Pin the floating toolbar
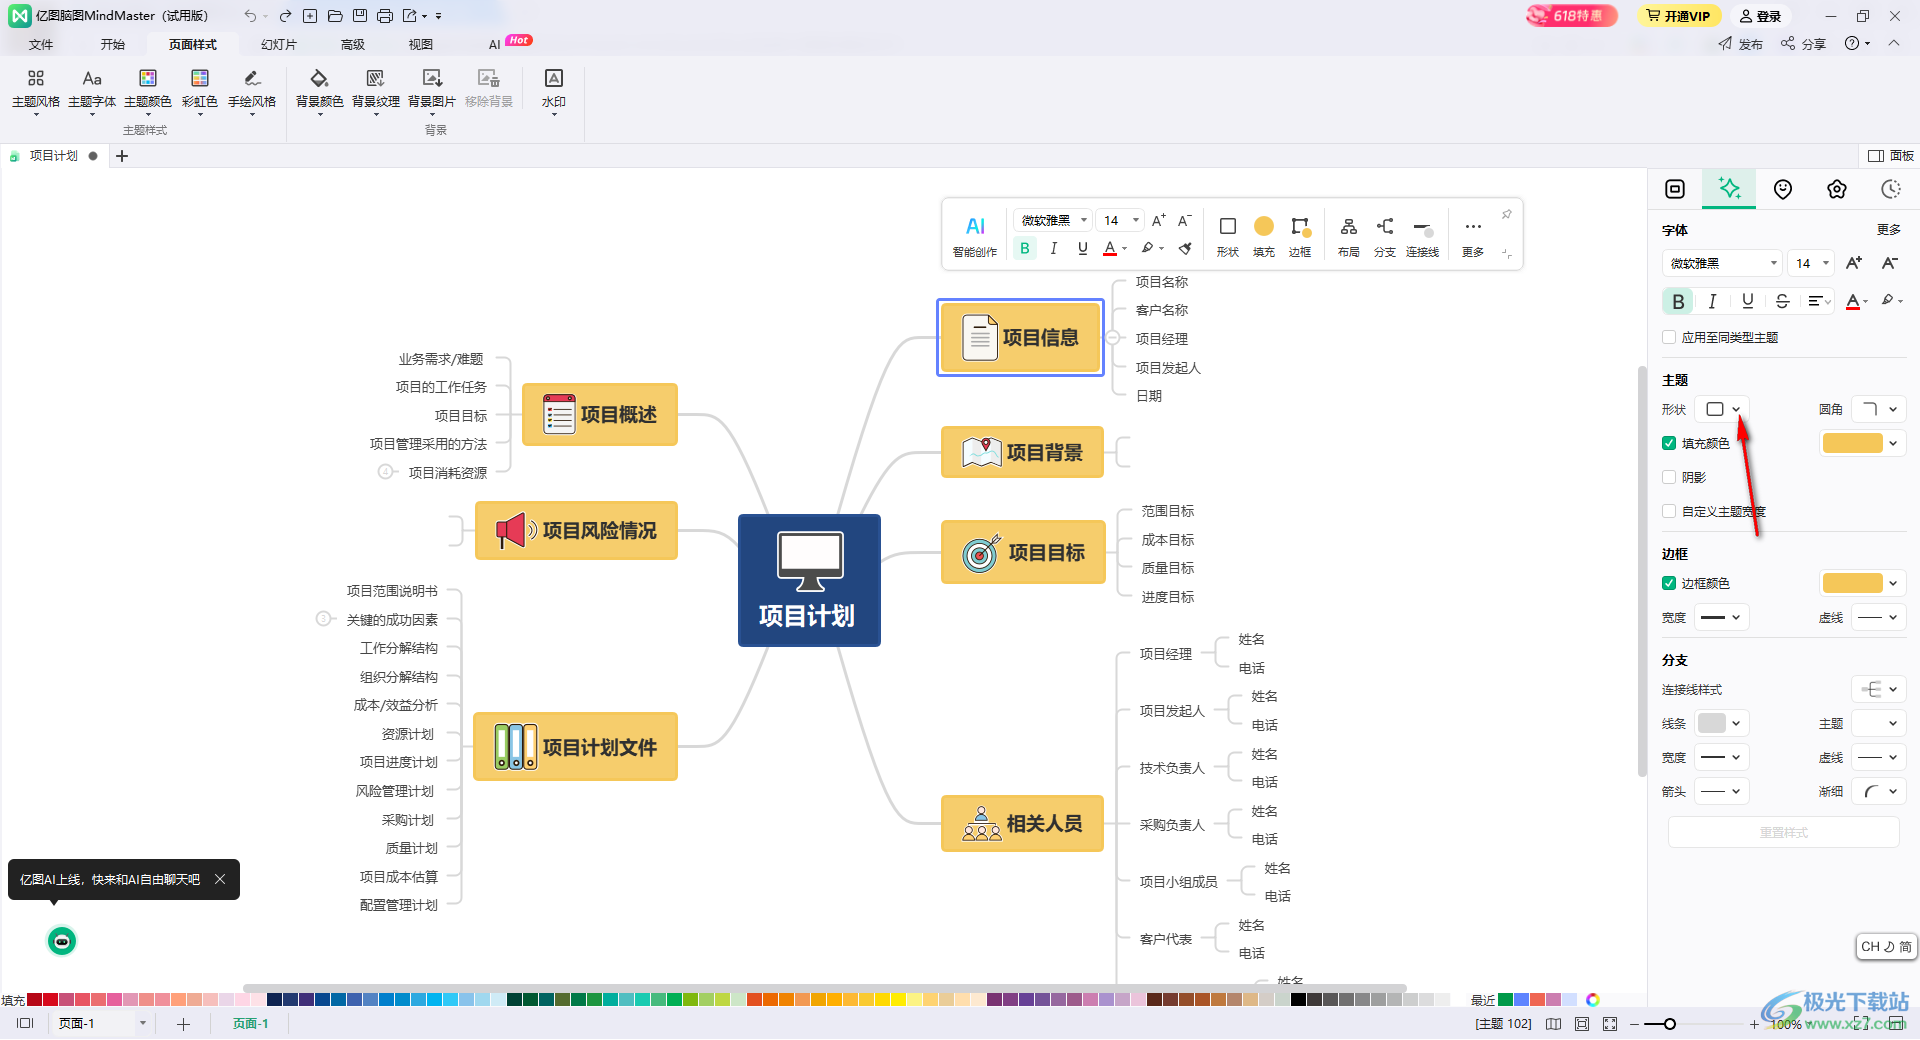The width and height of the screenshot is (1920, 1040). coord(1506,214)
